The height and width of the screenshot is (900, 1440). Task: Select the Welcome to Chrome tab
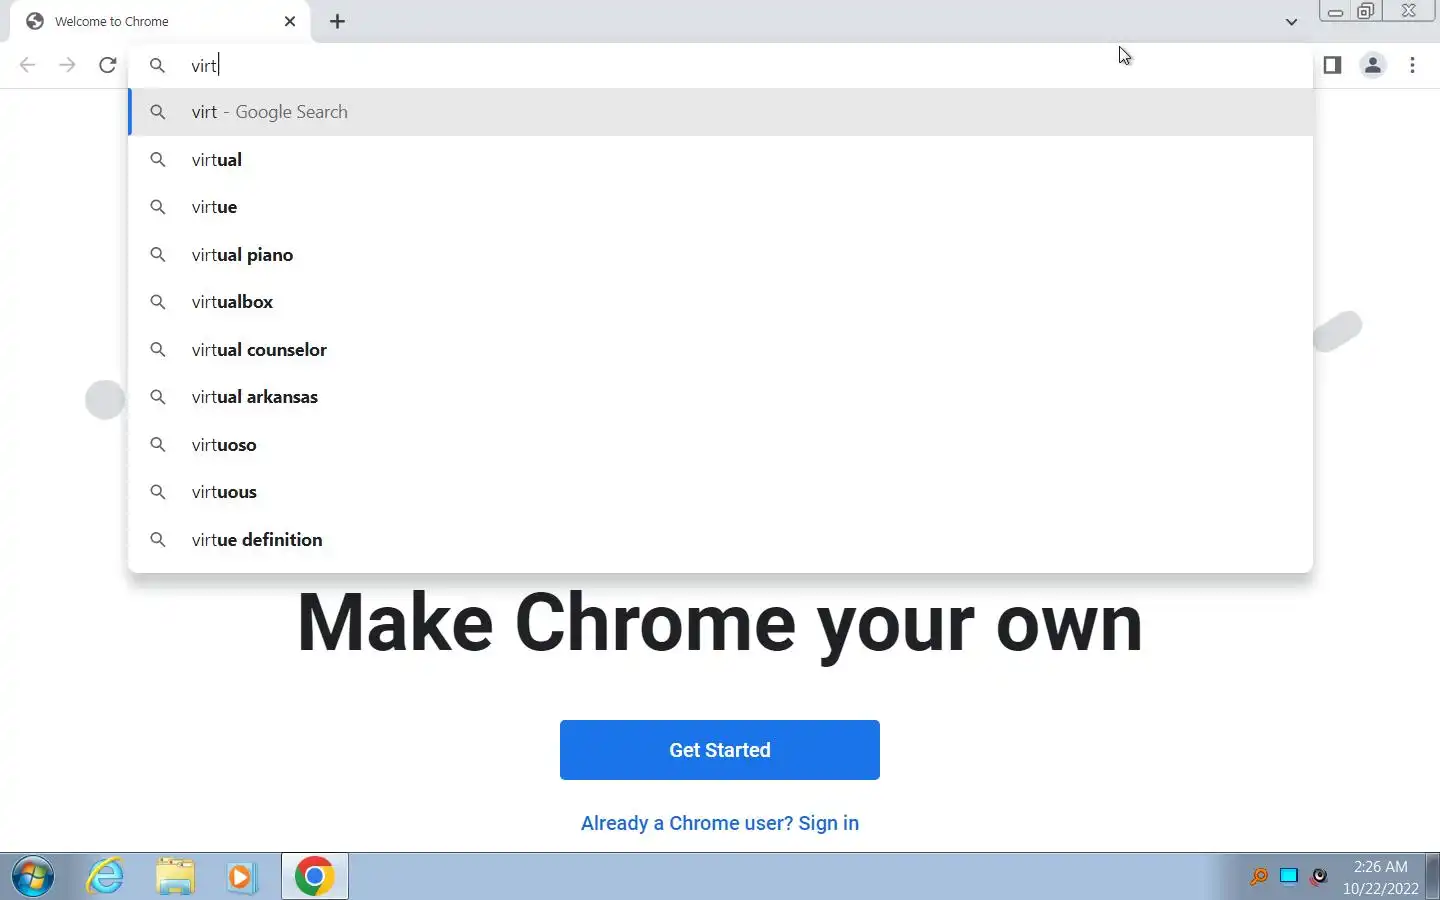160,21
